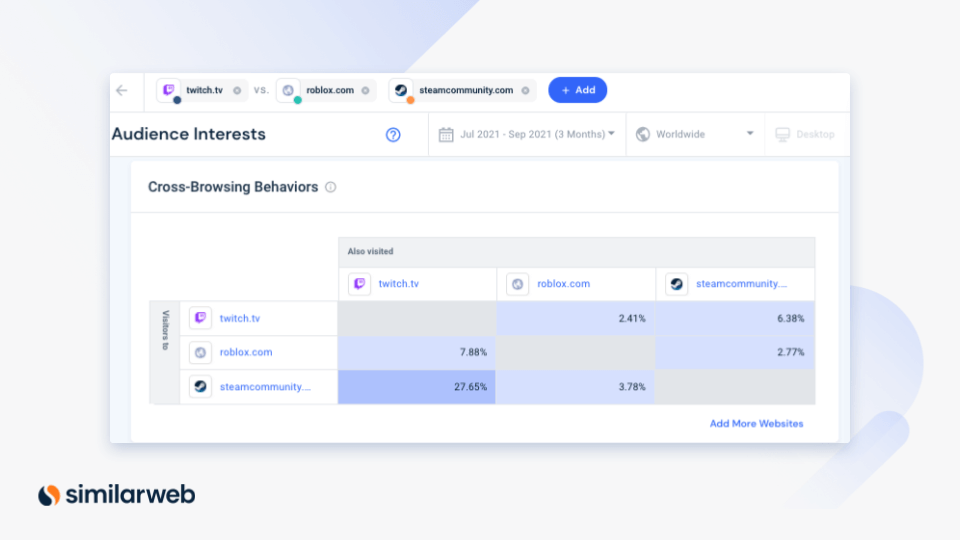Remove steamcommunity.com from the comparison
The image size is (960, 540).
pos(524,90)
